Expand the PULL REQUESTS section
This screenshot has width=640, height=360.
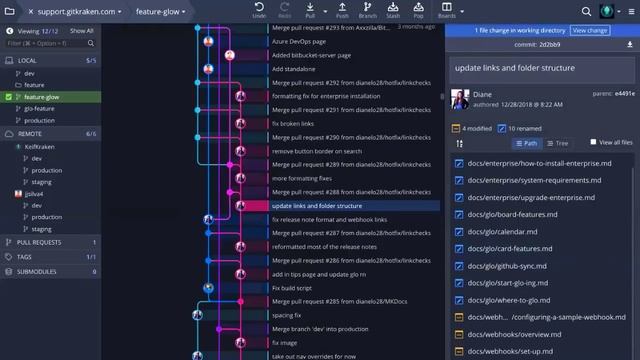click(x=51, y=242)
